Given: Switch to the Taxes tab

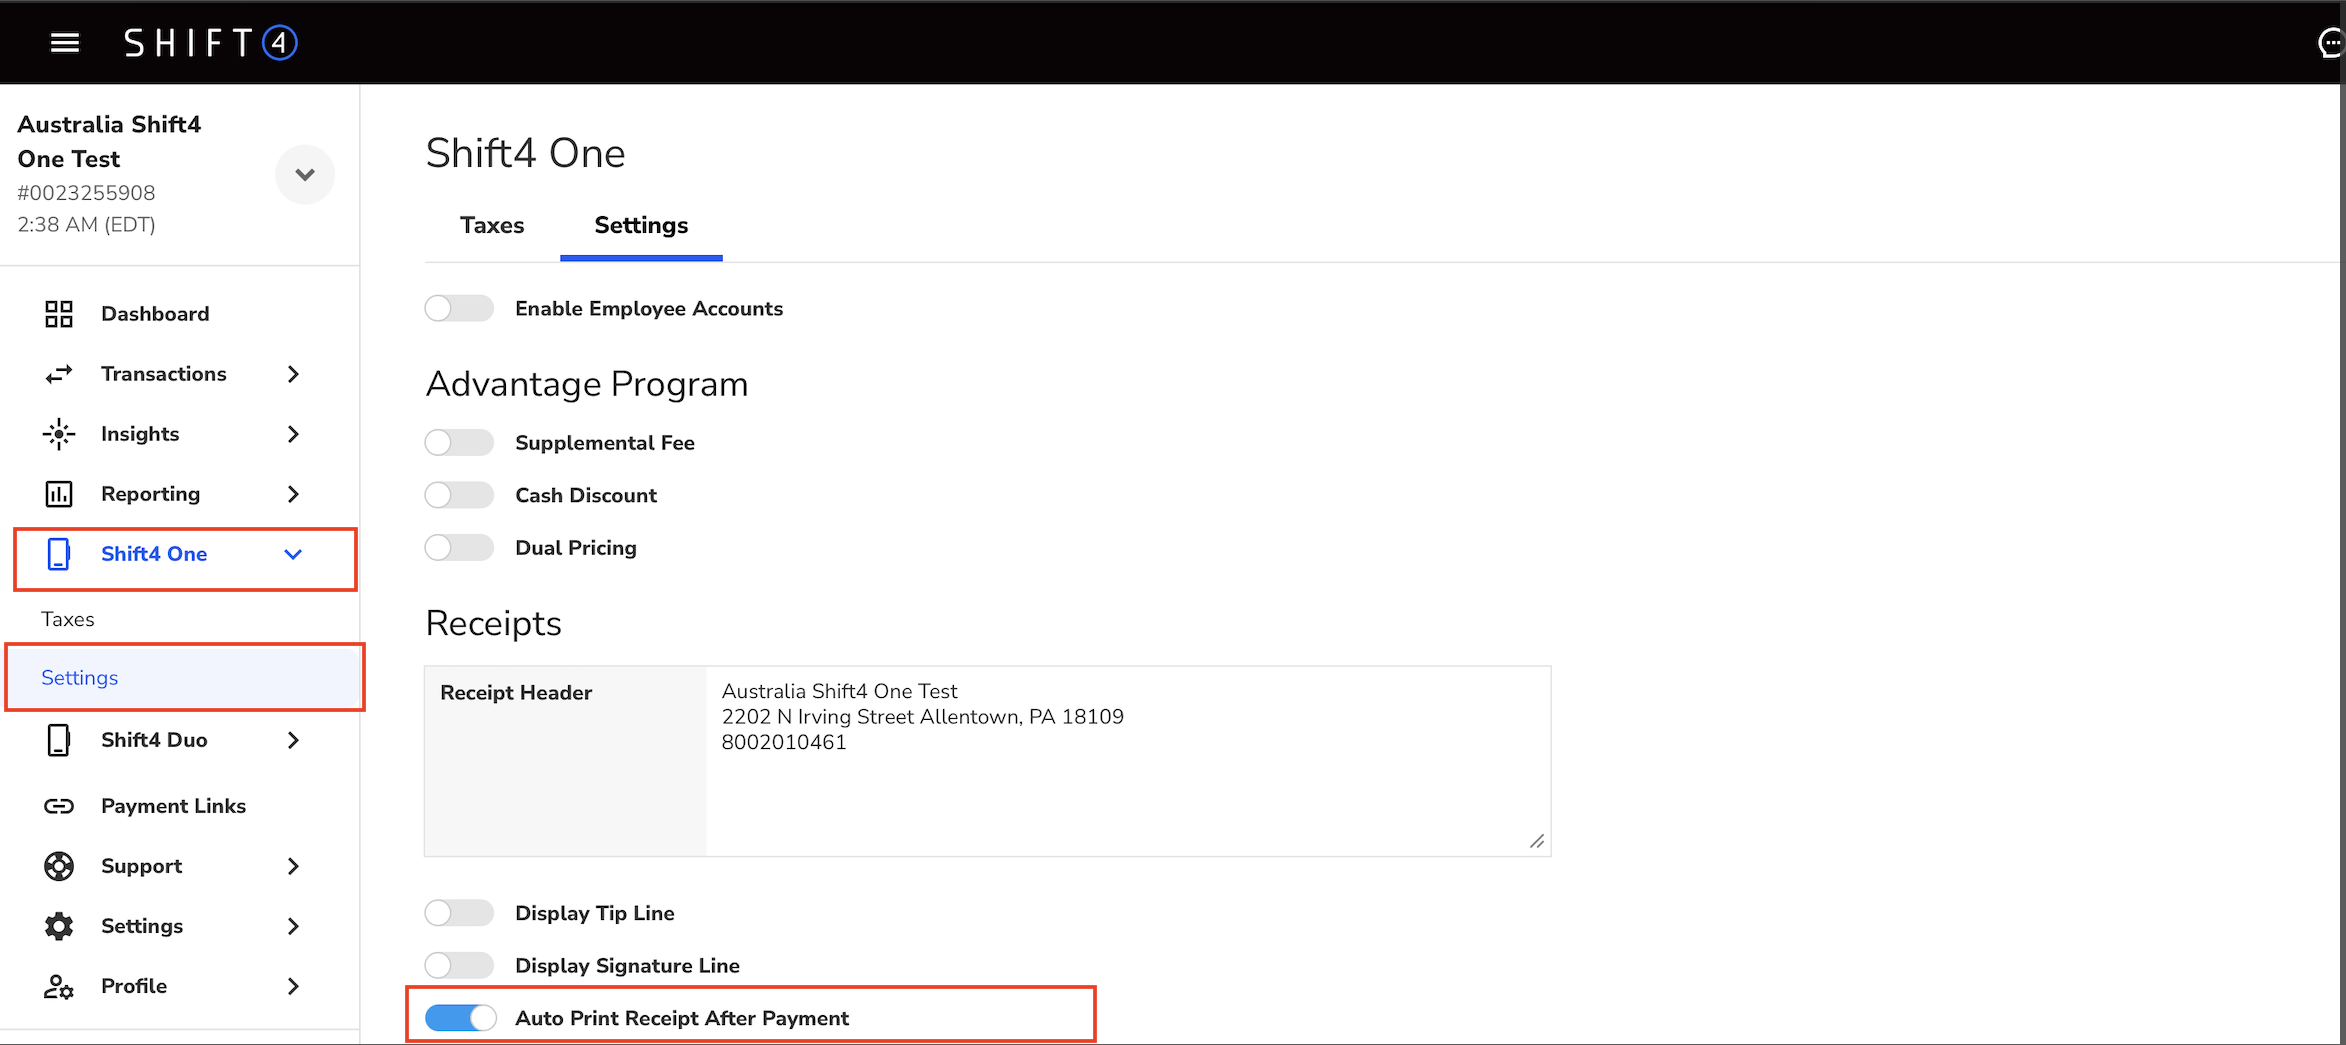Looking at the screenshot, I should [x=492, y=226].
